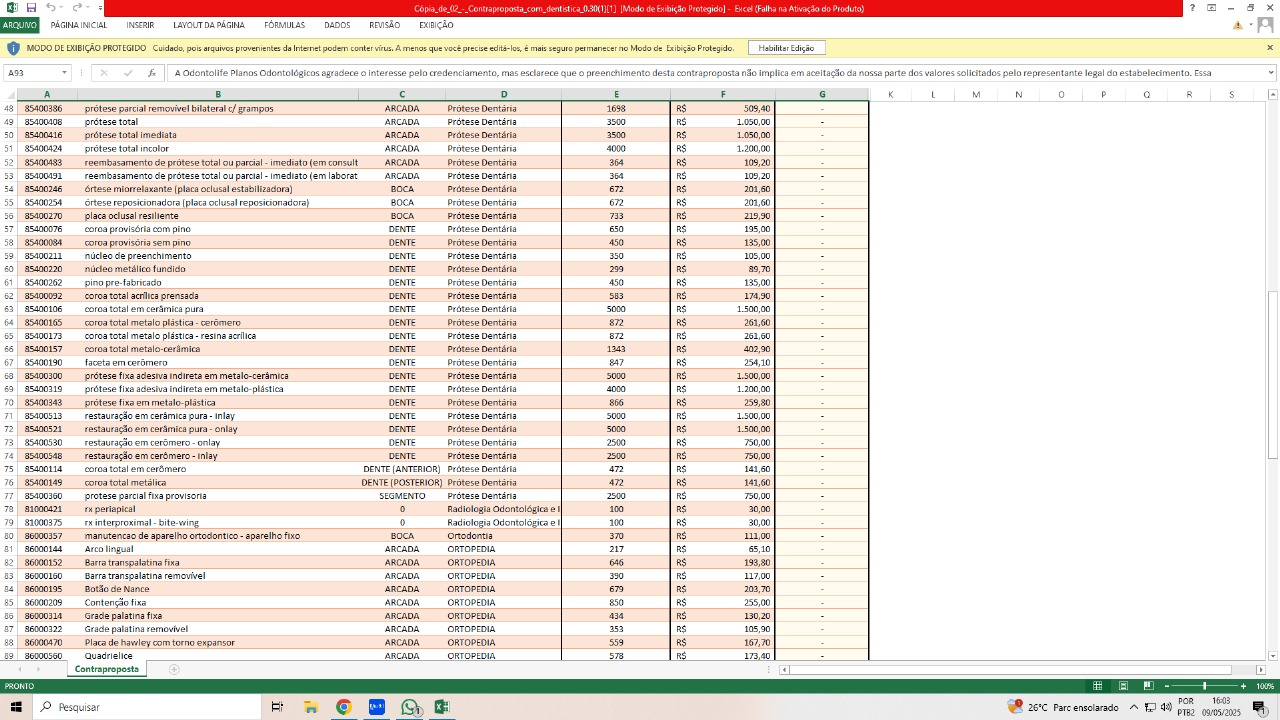Switch to the FÓRMULAS ribbon tab

click(x=285, y=25)
